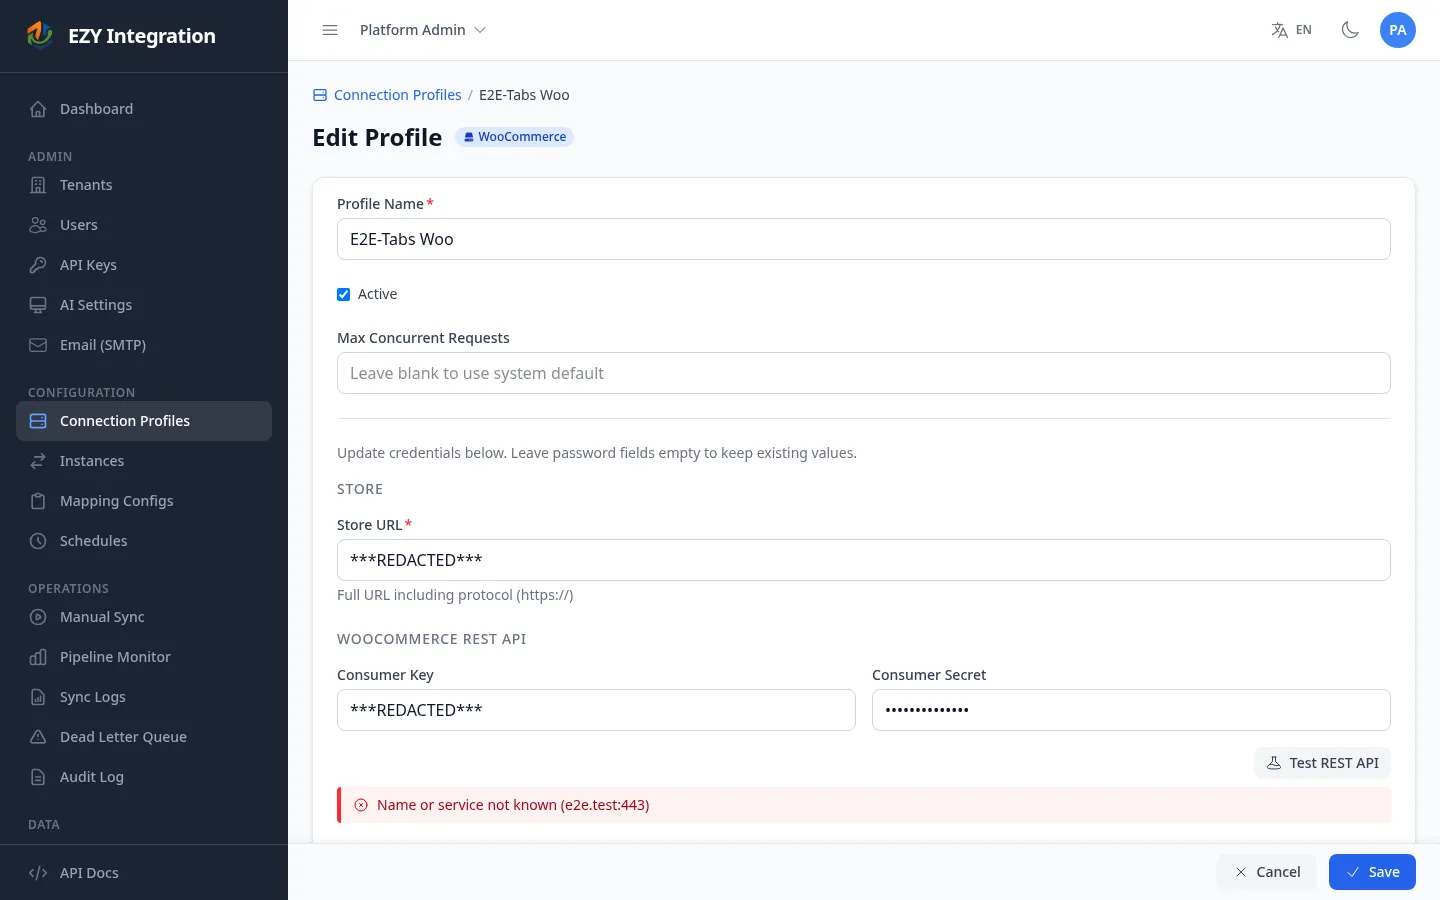Click the API Keys key icon
The height and width of the screenshot is (900, 1440).
tap(38, 265)
